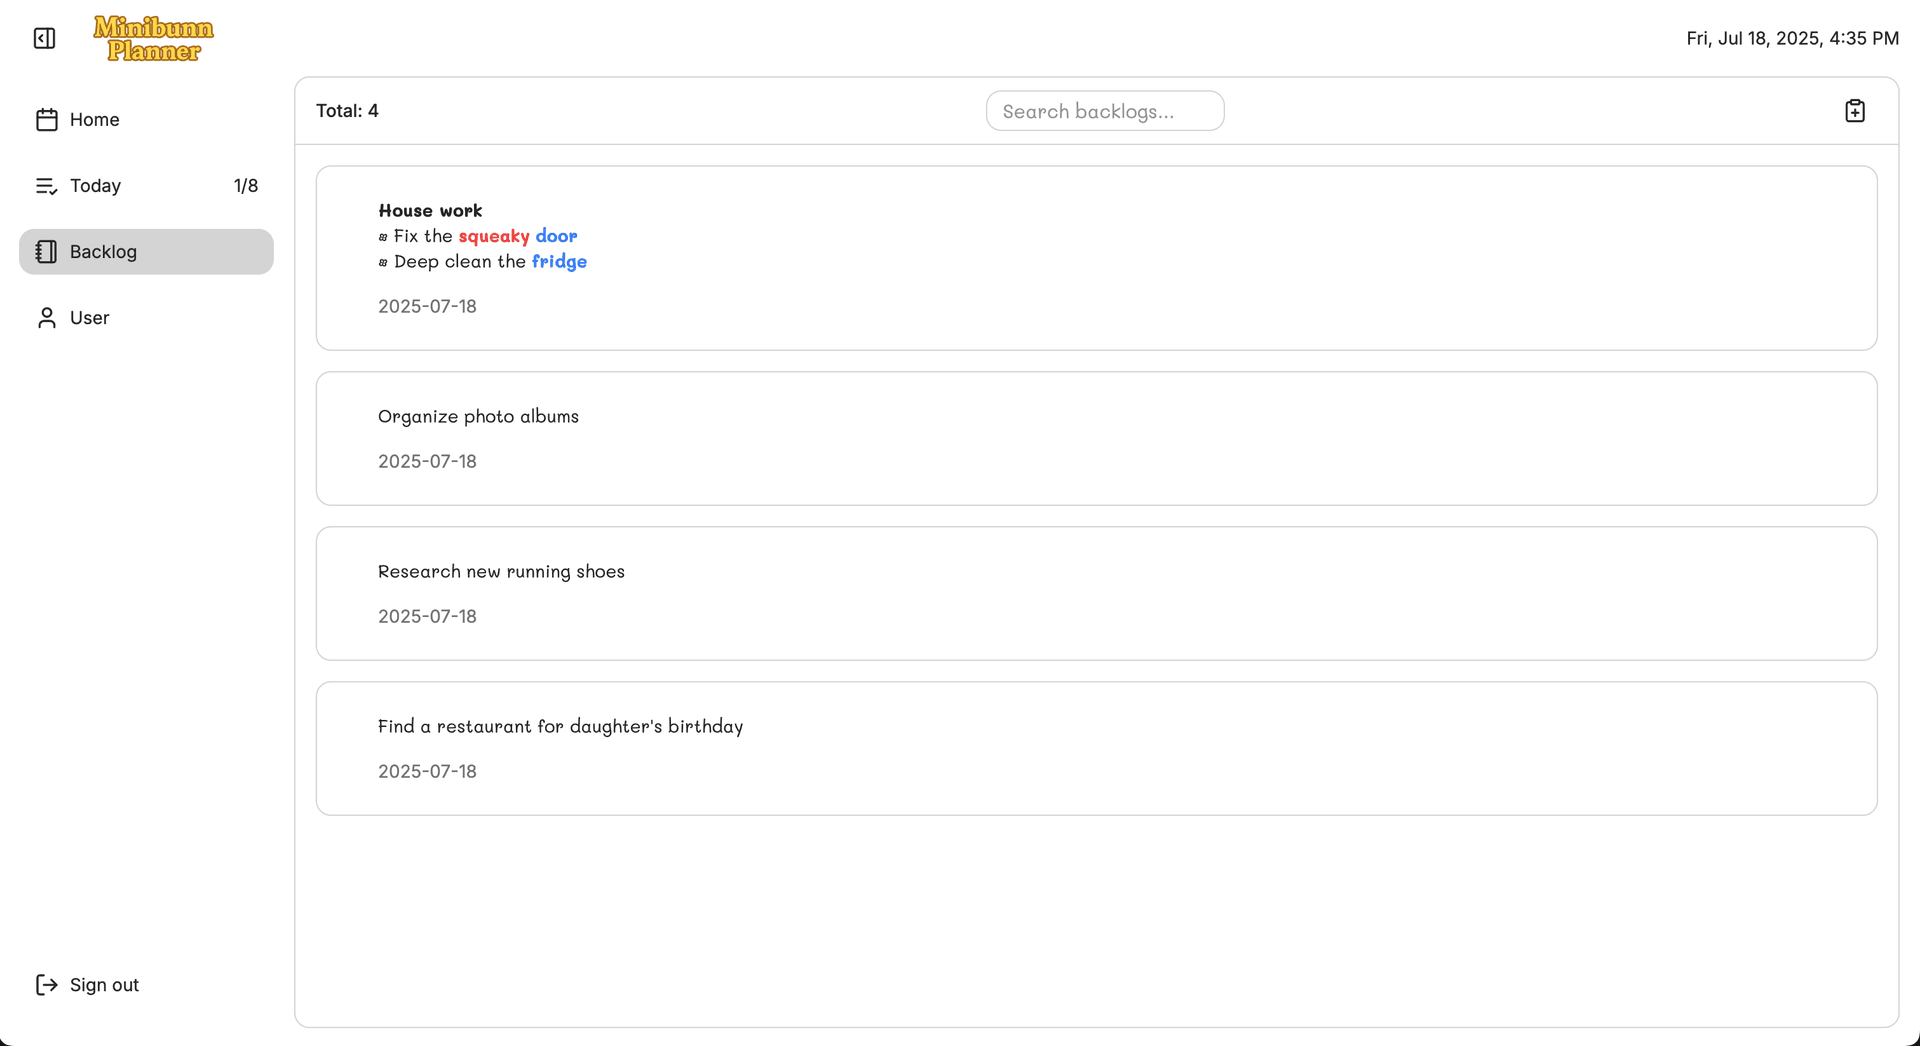Click the Sign out arrow icon
This screenshot has height=1046, width=1920.
46,985
